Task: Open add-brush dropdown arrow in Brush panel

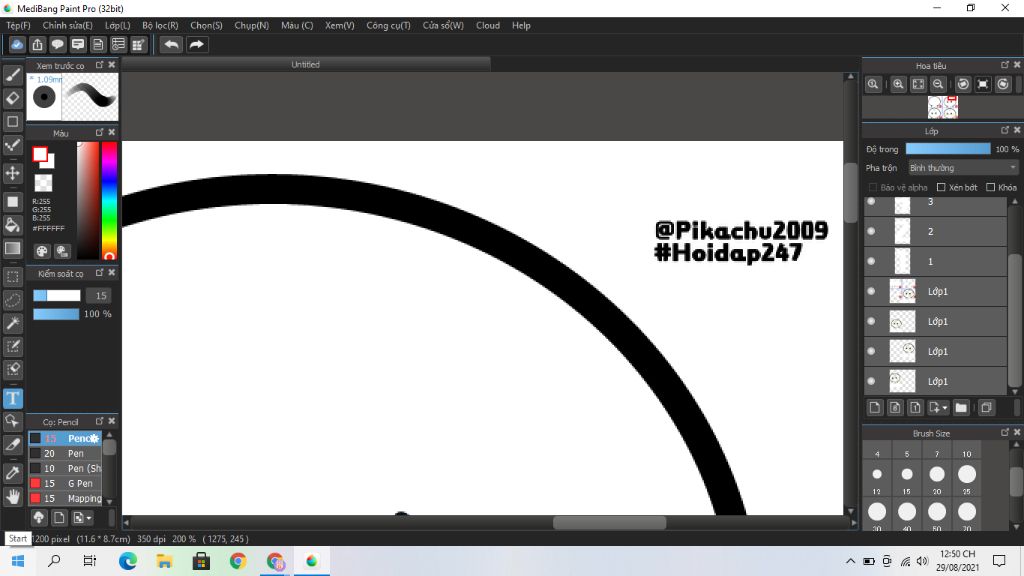Action: click(x=89, y=518)
